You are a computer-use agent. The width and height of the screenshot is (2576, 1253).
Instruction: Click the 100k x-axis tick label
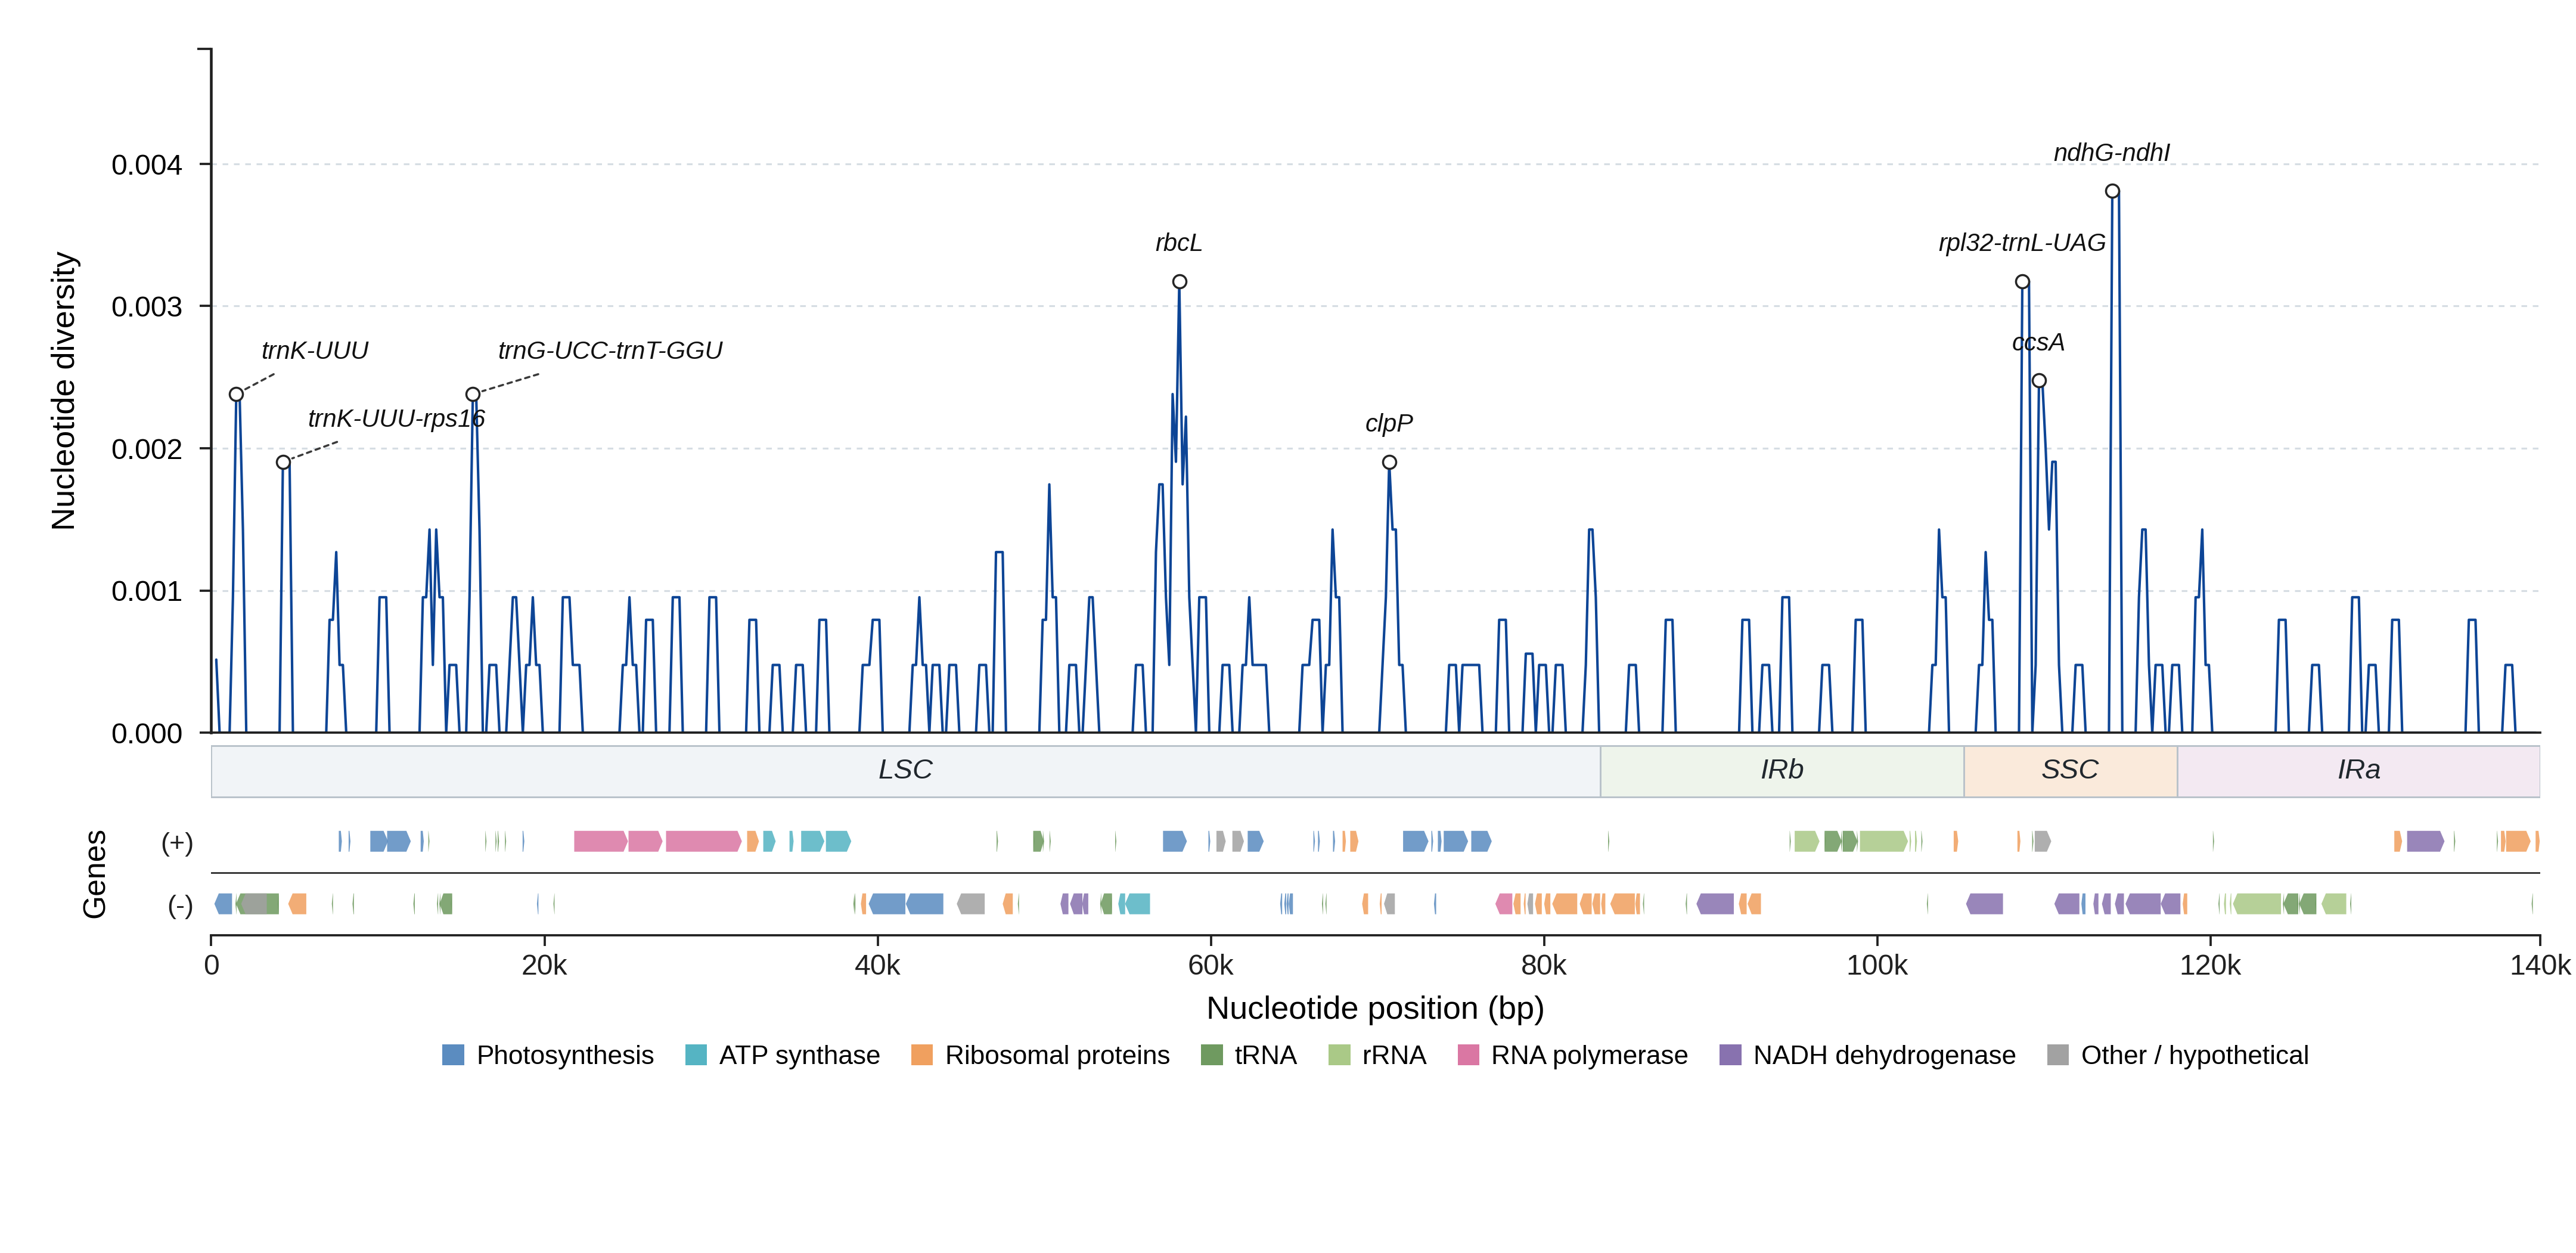(x=1877, y=966)
